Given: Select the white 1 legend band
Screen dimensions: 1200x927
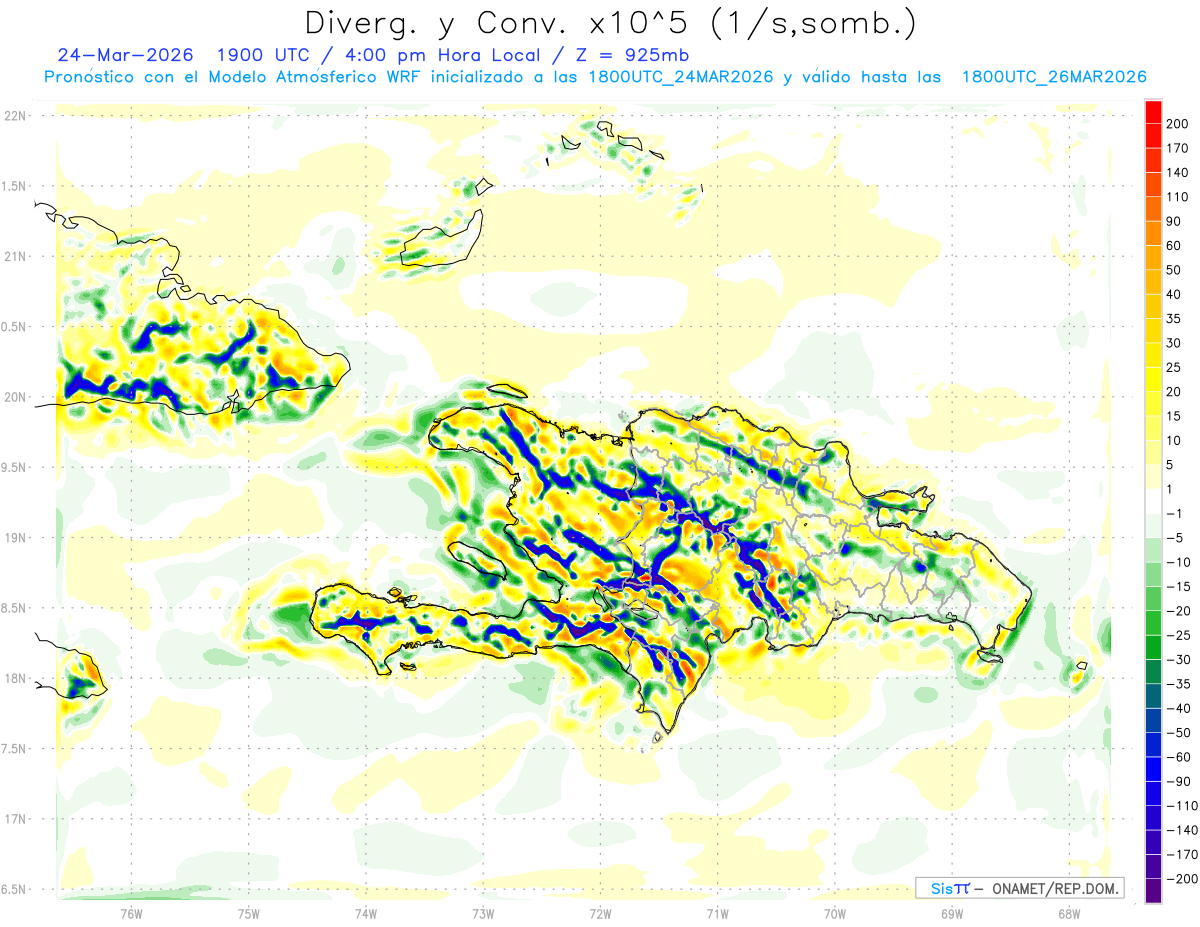Looking at the screenshot, I should click(x=1152, y=501).
